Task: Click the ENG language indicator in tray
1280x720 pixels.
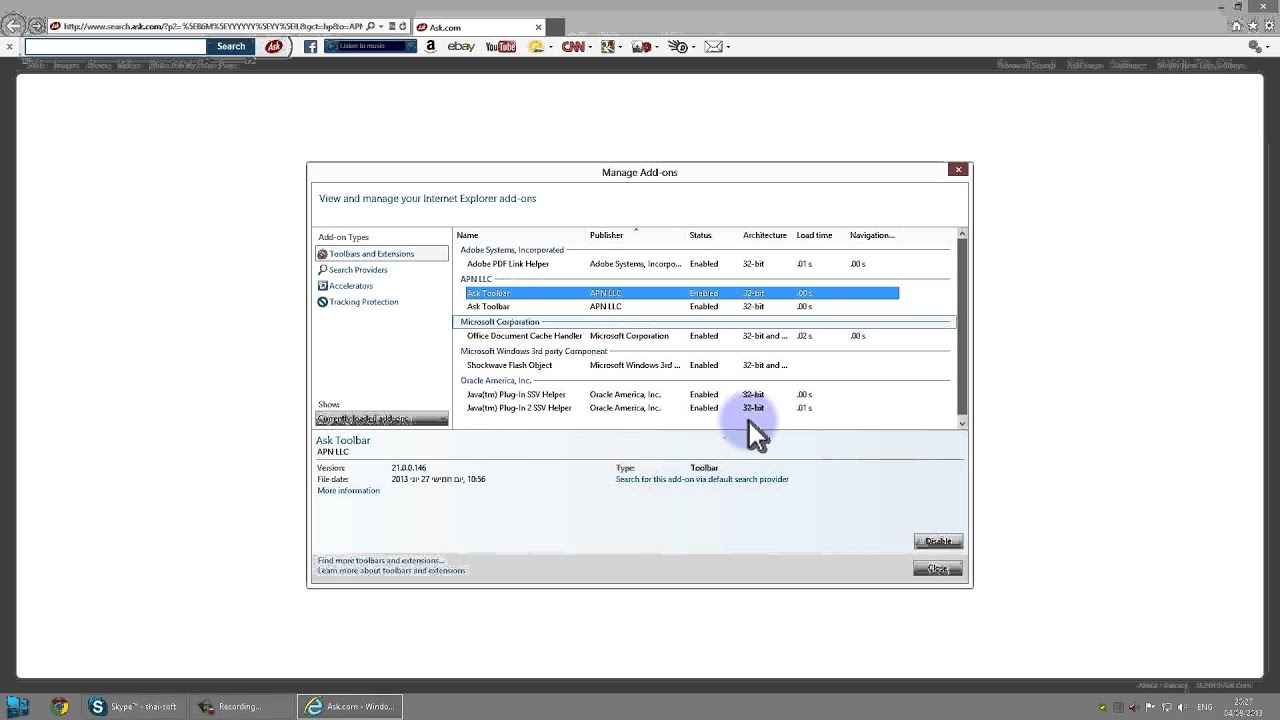Action: pos(1205,707)
